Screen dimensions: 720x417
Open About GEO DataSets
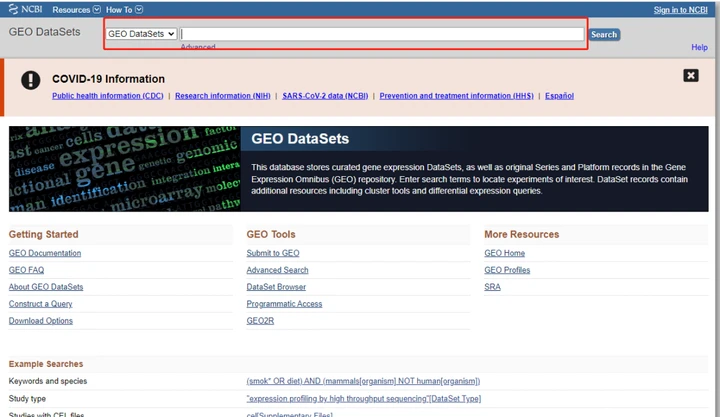pos(46,287)
